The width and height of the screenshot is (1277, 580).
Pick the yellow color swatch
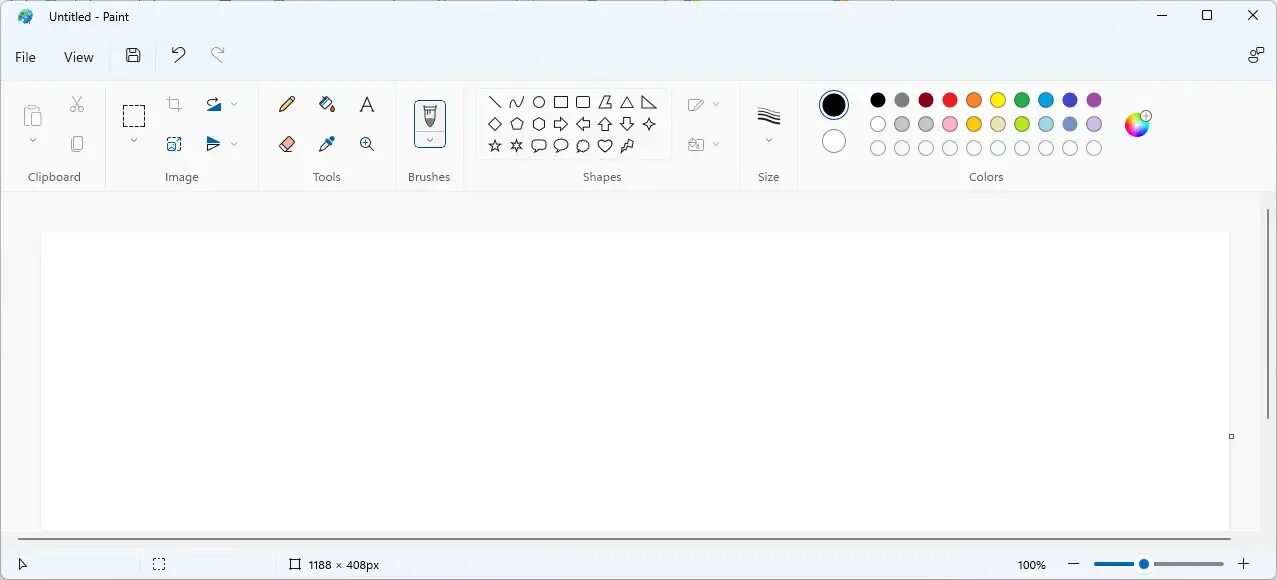[x=998, y=100]
